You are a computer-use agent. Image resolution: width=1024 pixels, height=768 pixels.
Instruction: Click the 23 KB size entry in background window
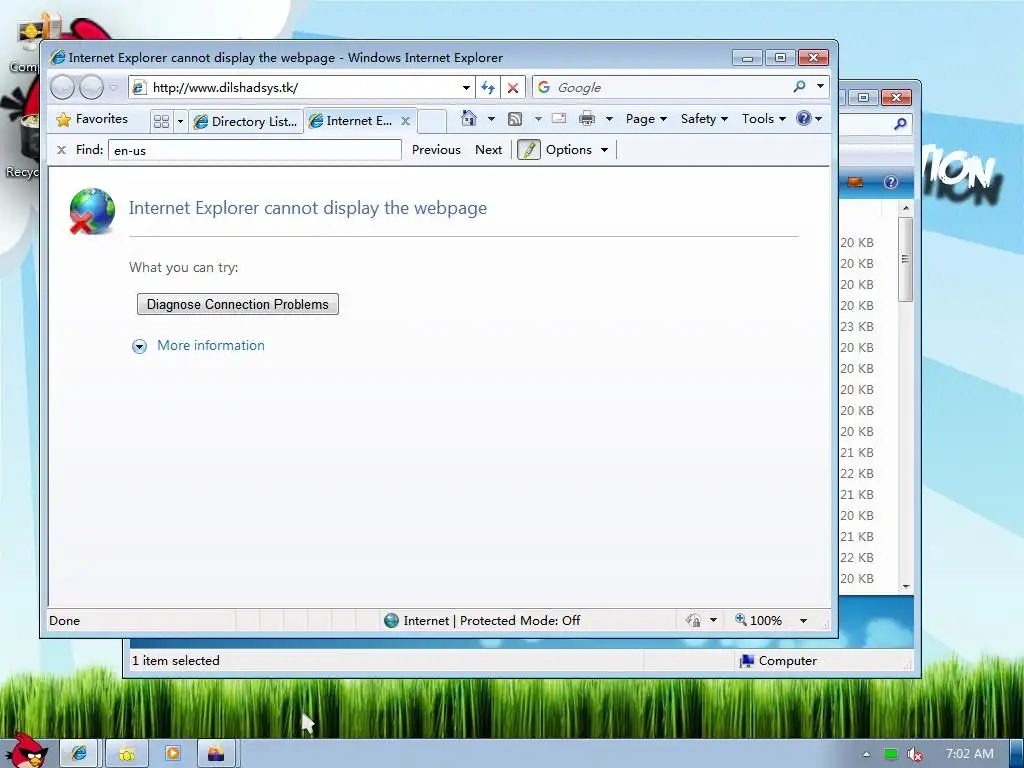(857, 327)
